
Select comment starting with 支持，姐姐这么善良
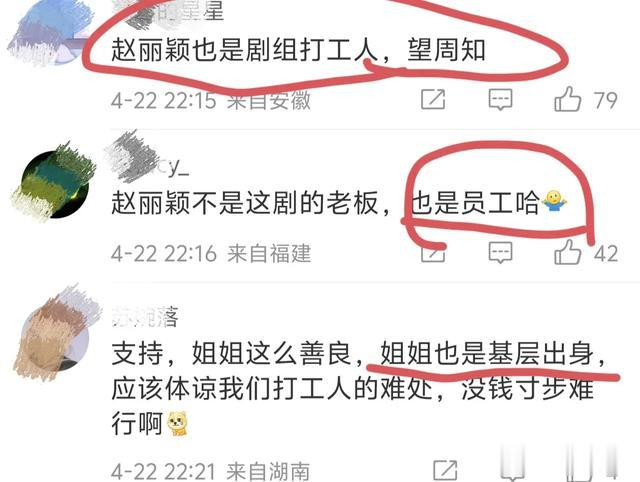[358, 388]
